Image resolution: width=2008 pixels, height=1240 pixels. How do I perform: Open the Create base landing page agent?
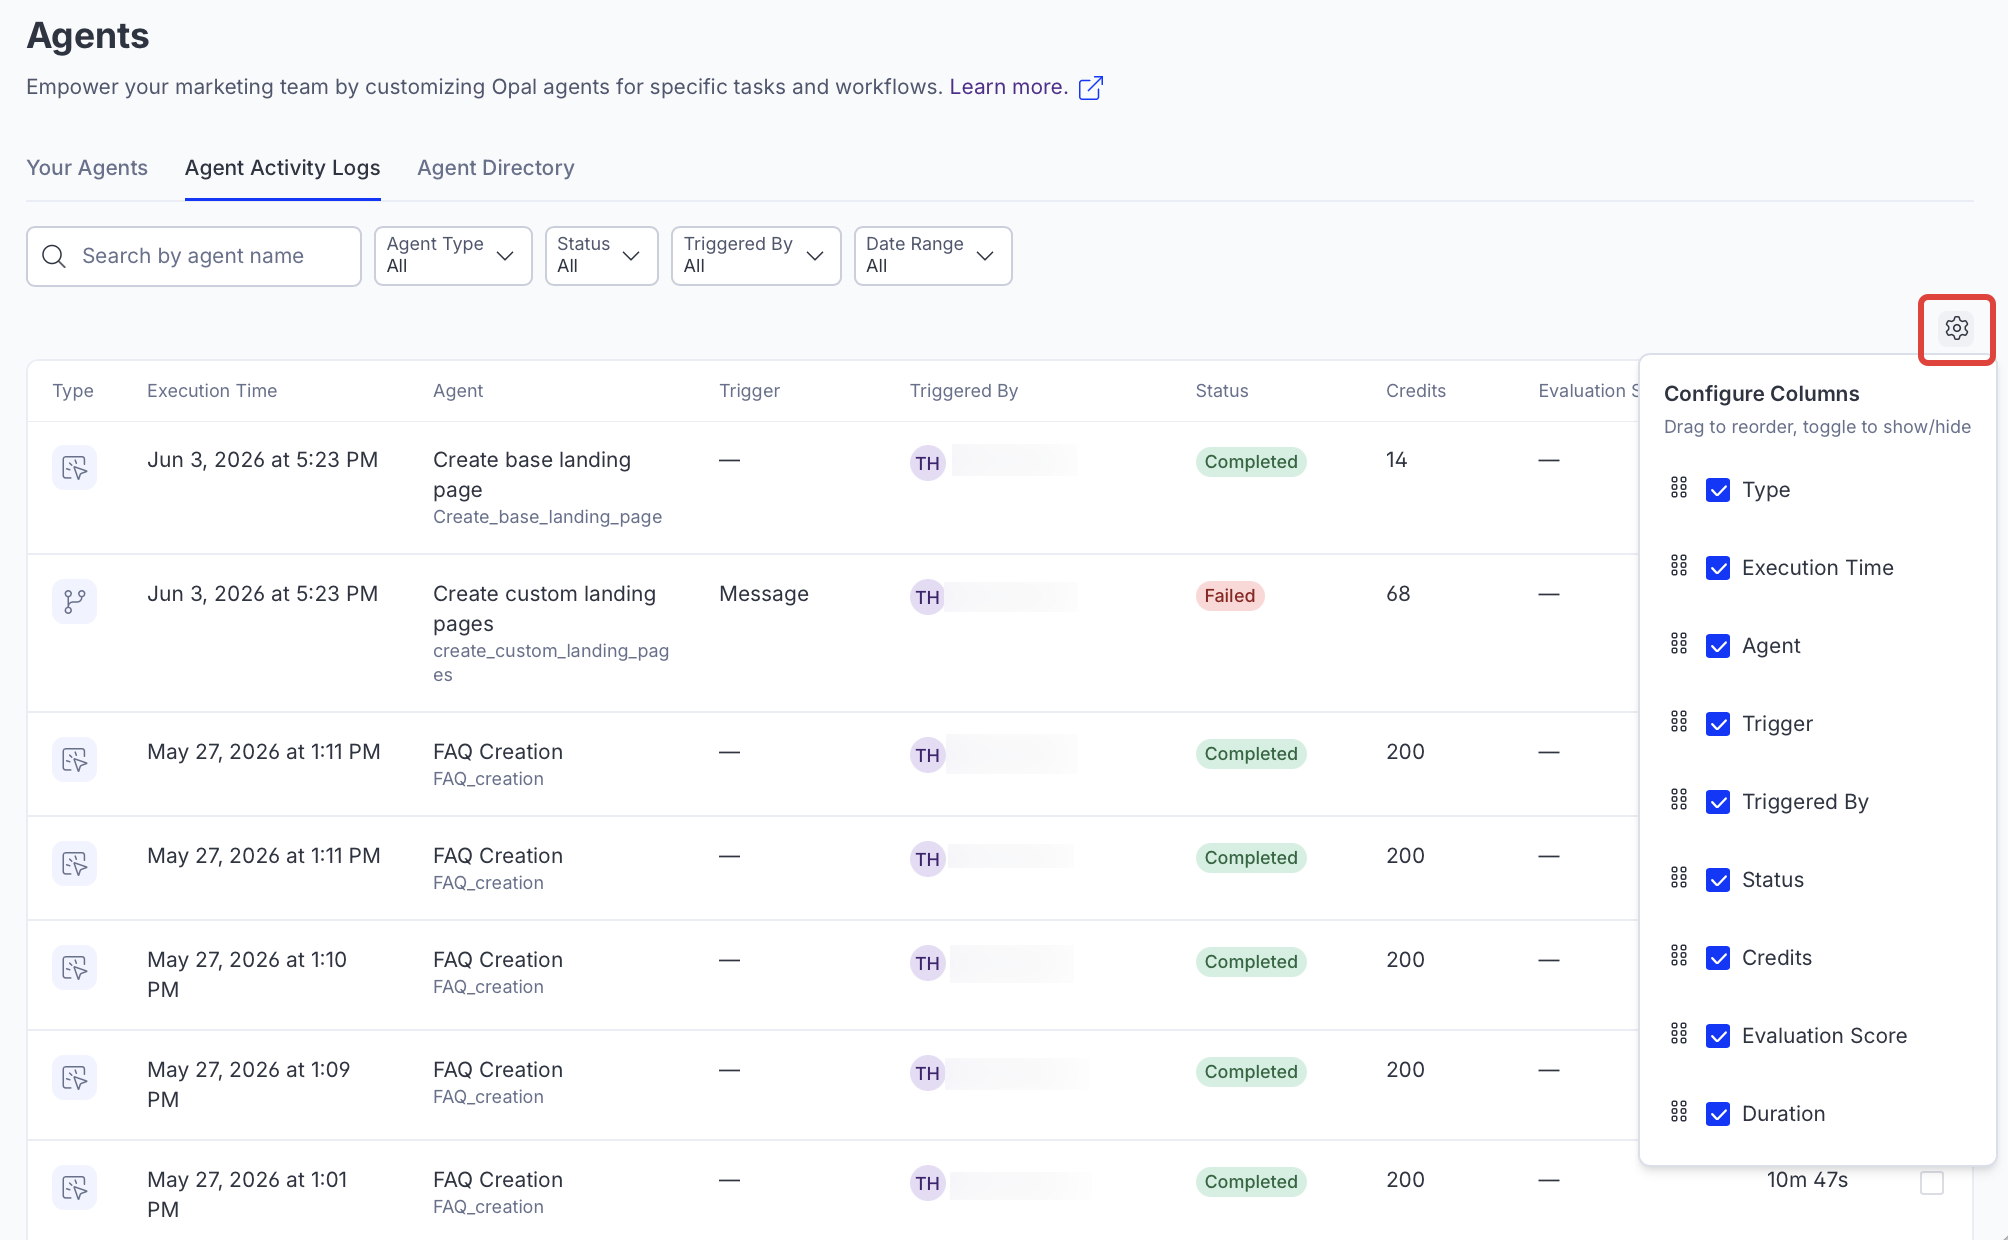point(532,475)
